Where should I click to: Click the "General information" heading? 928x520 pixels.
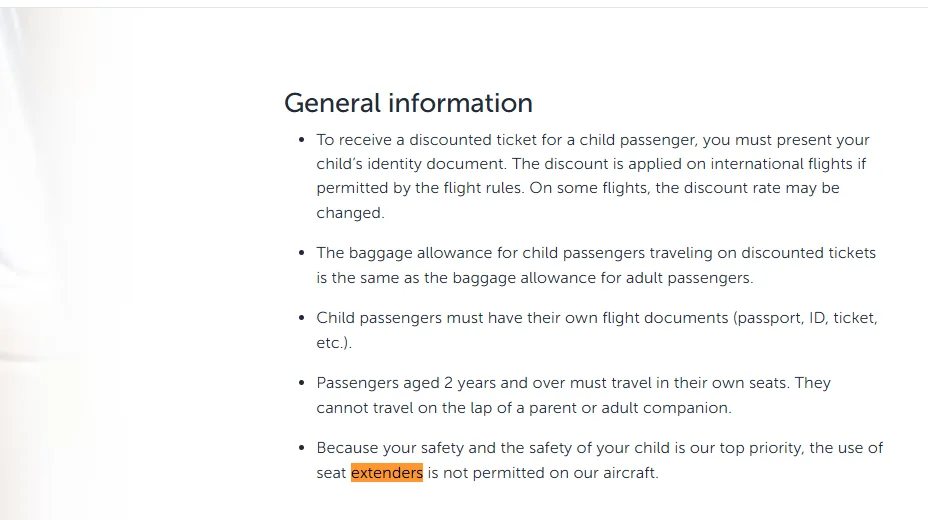(408, 103)
